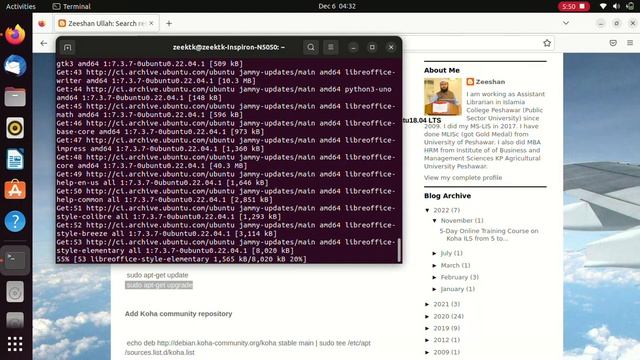Open the Terminal app menu in top bar

point(71,6)
